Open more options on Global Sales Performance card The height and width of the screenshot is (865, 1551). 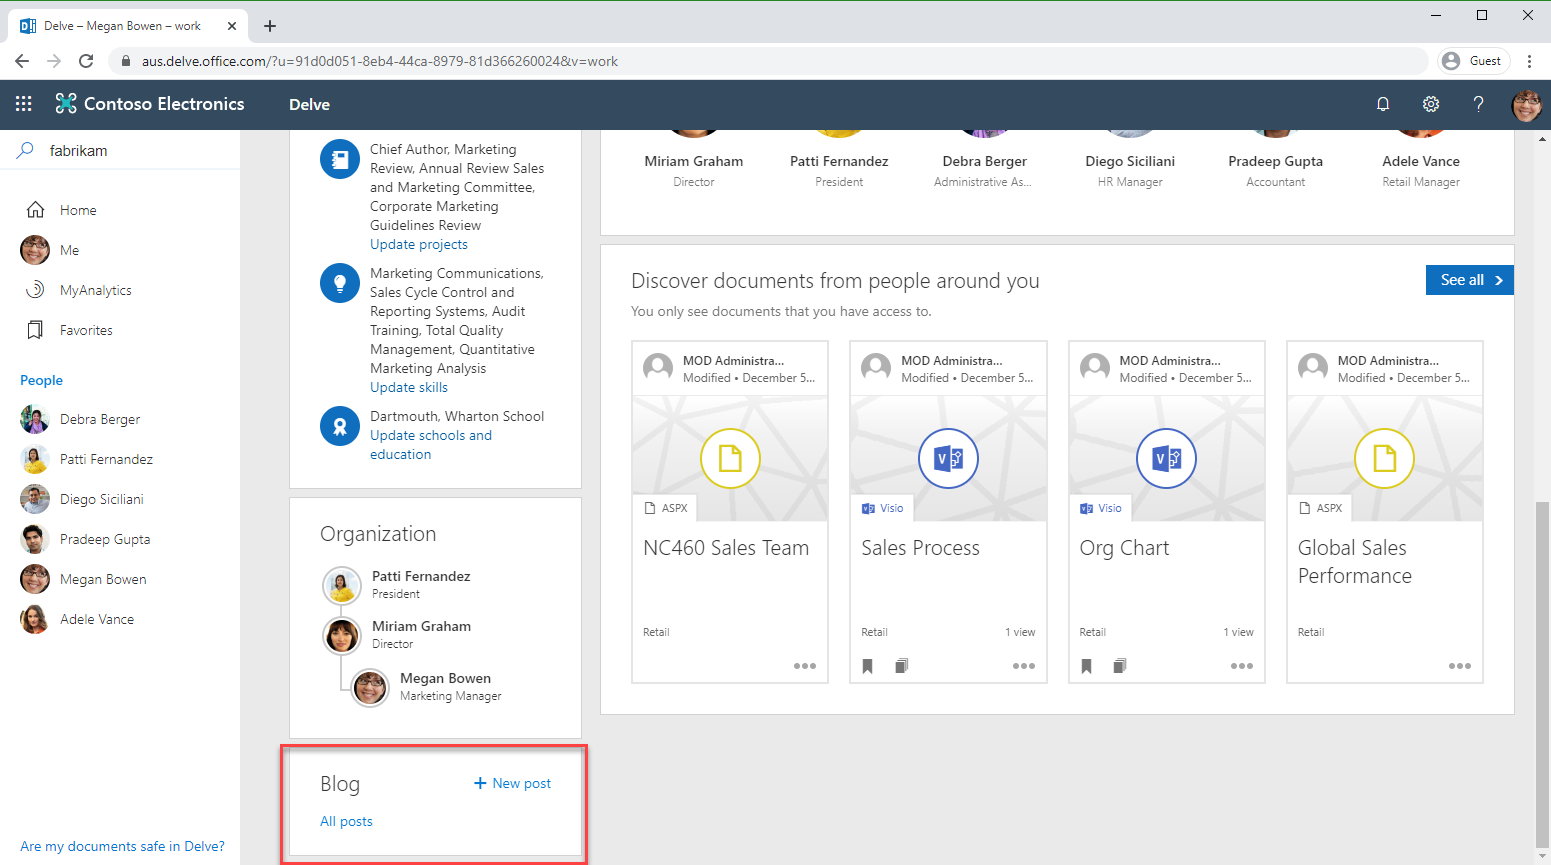pyautogui.click(x=1459, y=666)
